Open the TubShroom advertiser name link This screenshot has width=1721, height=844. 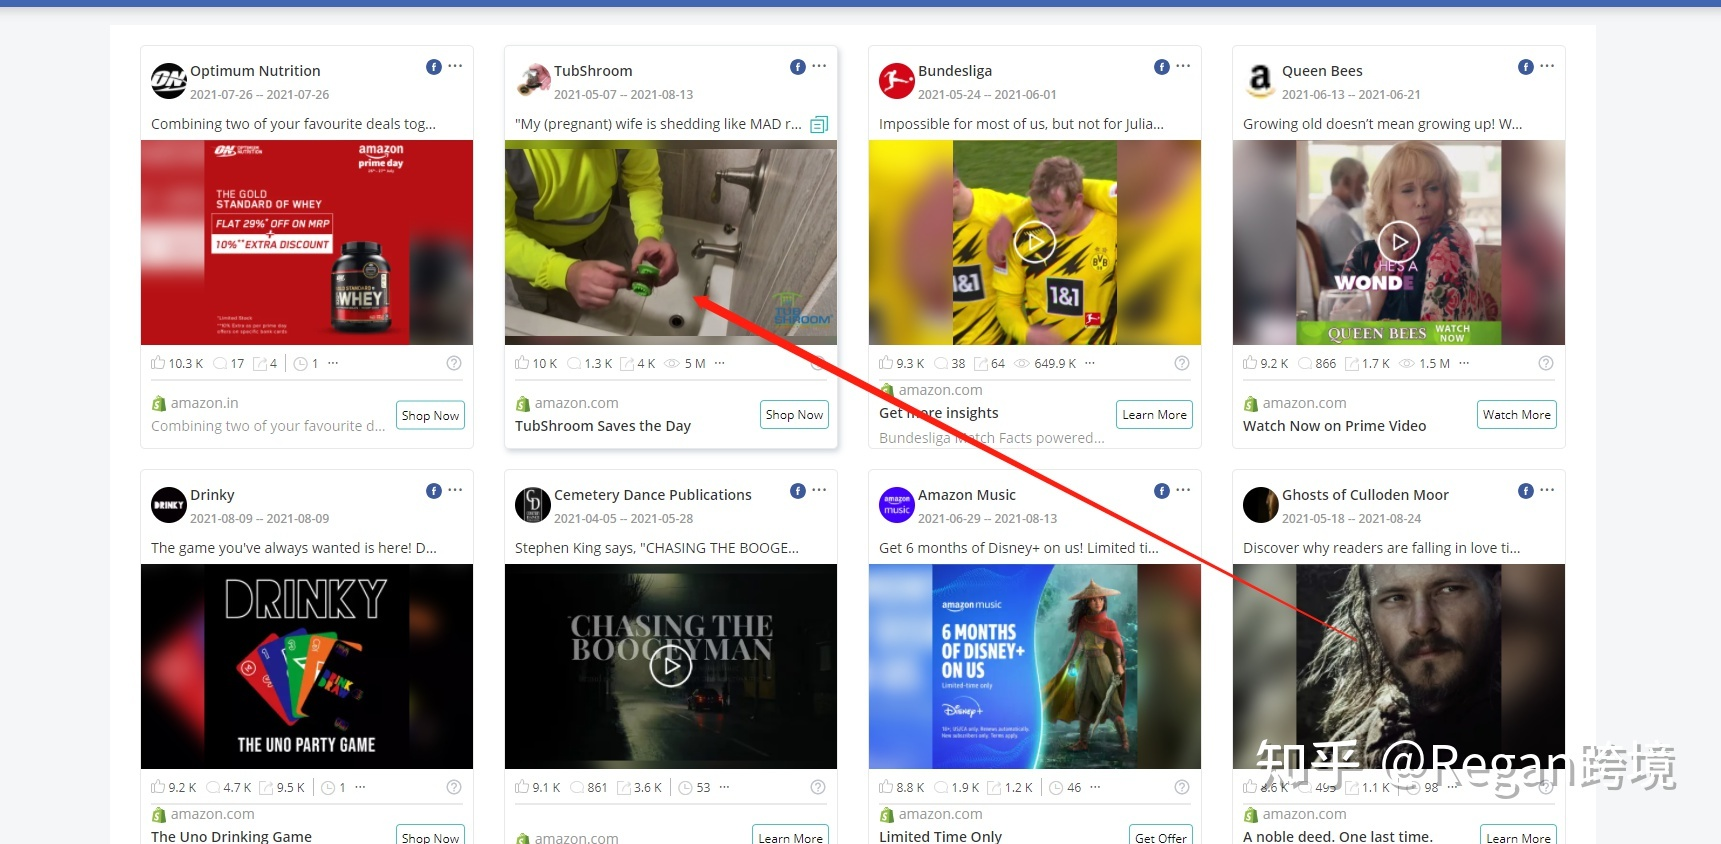pos(593,71)
